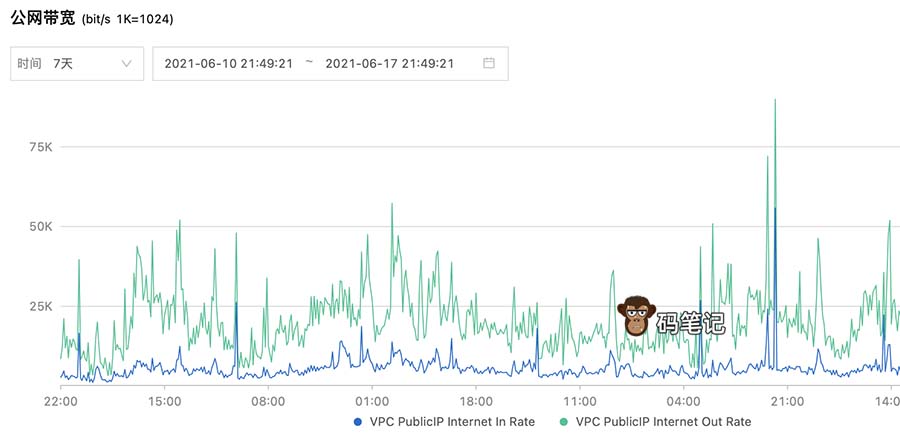
Task: Select the tallest green Out Rate spike peak
Action: point(775,101)
